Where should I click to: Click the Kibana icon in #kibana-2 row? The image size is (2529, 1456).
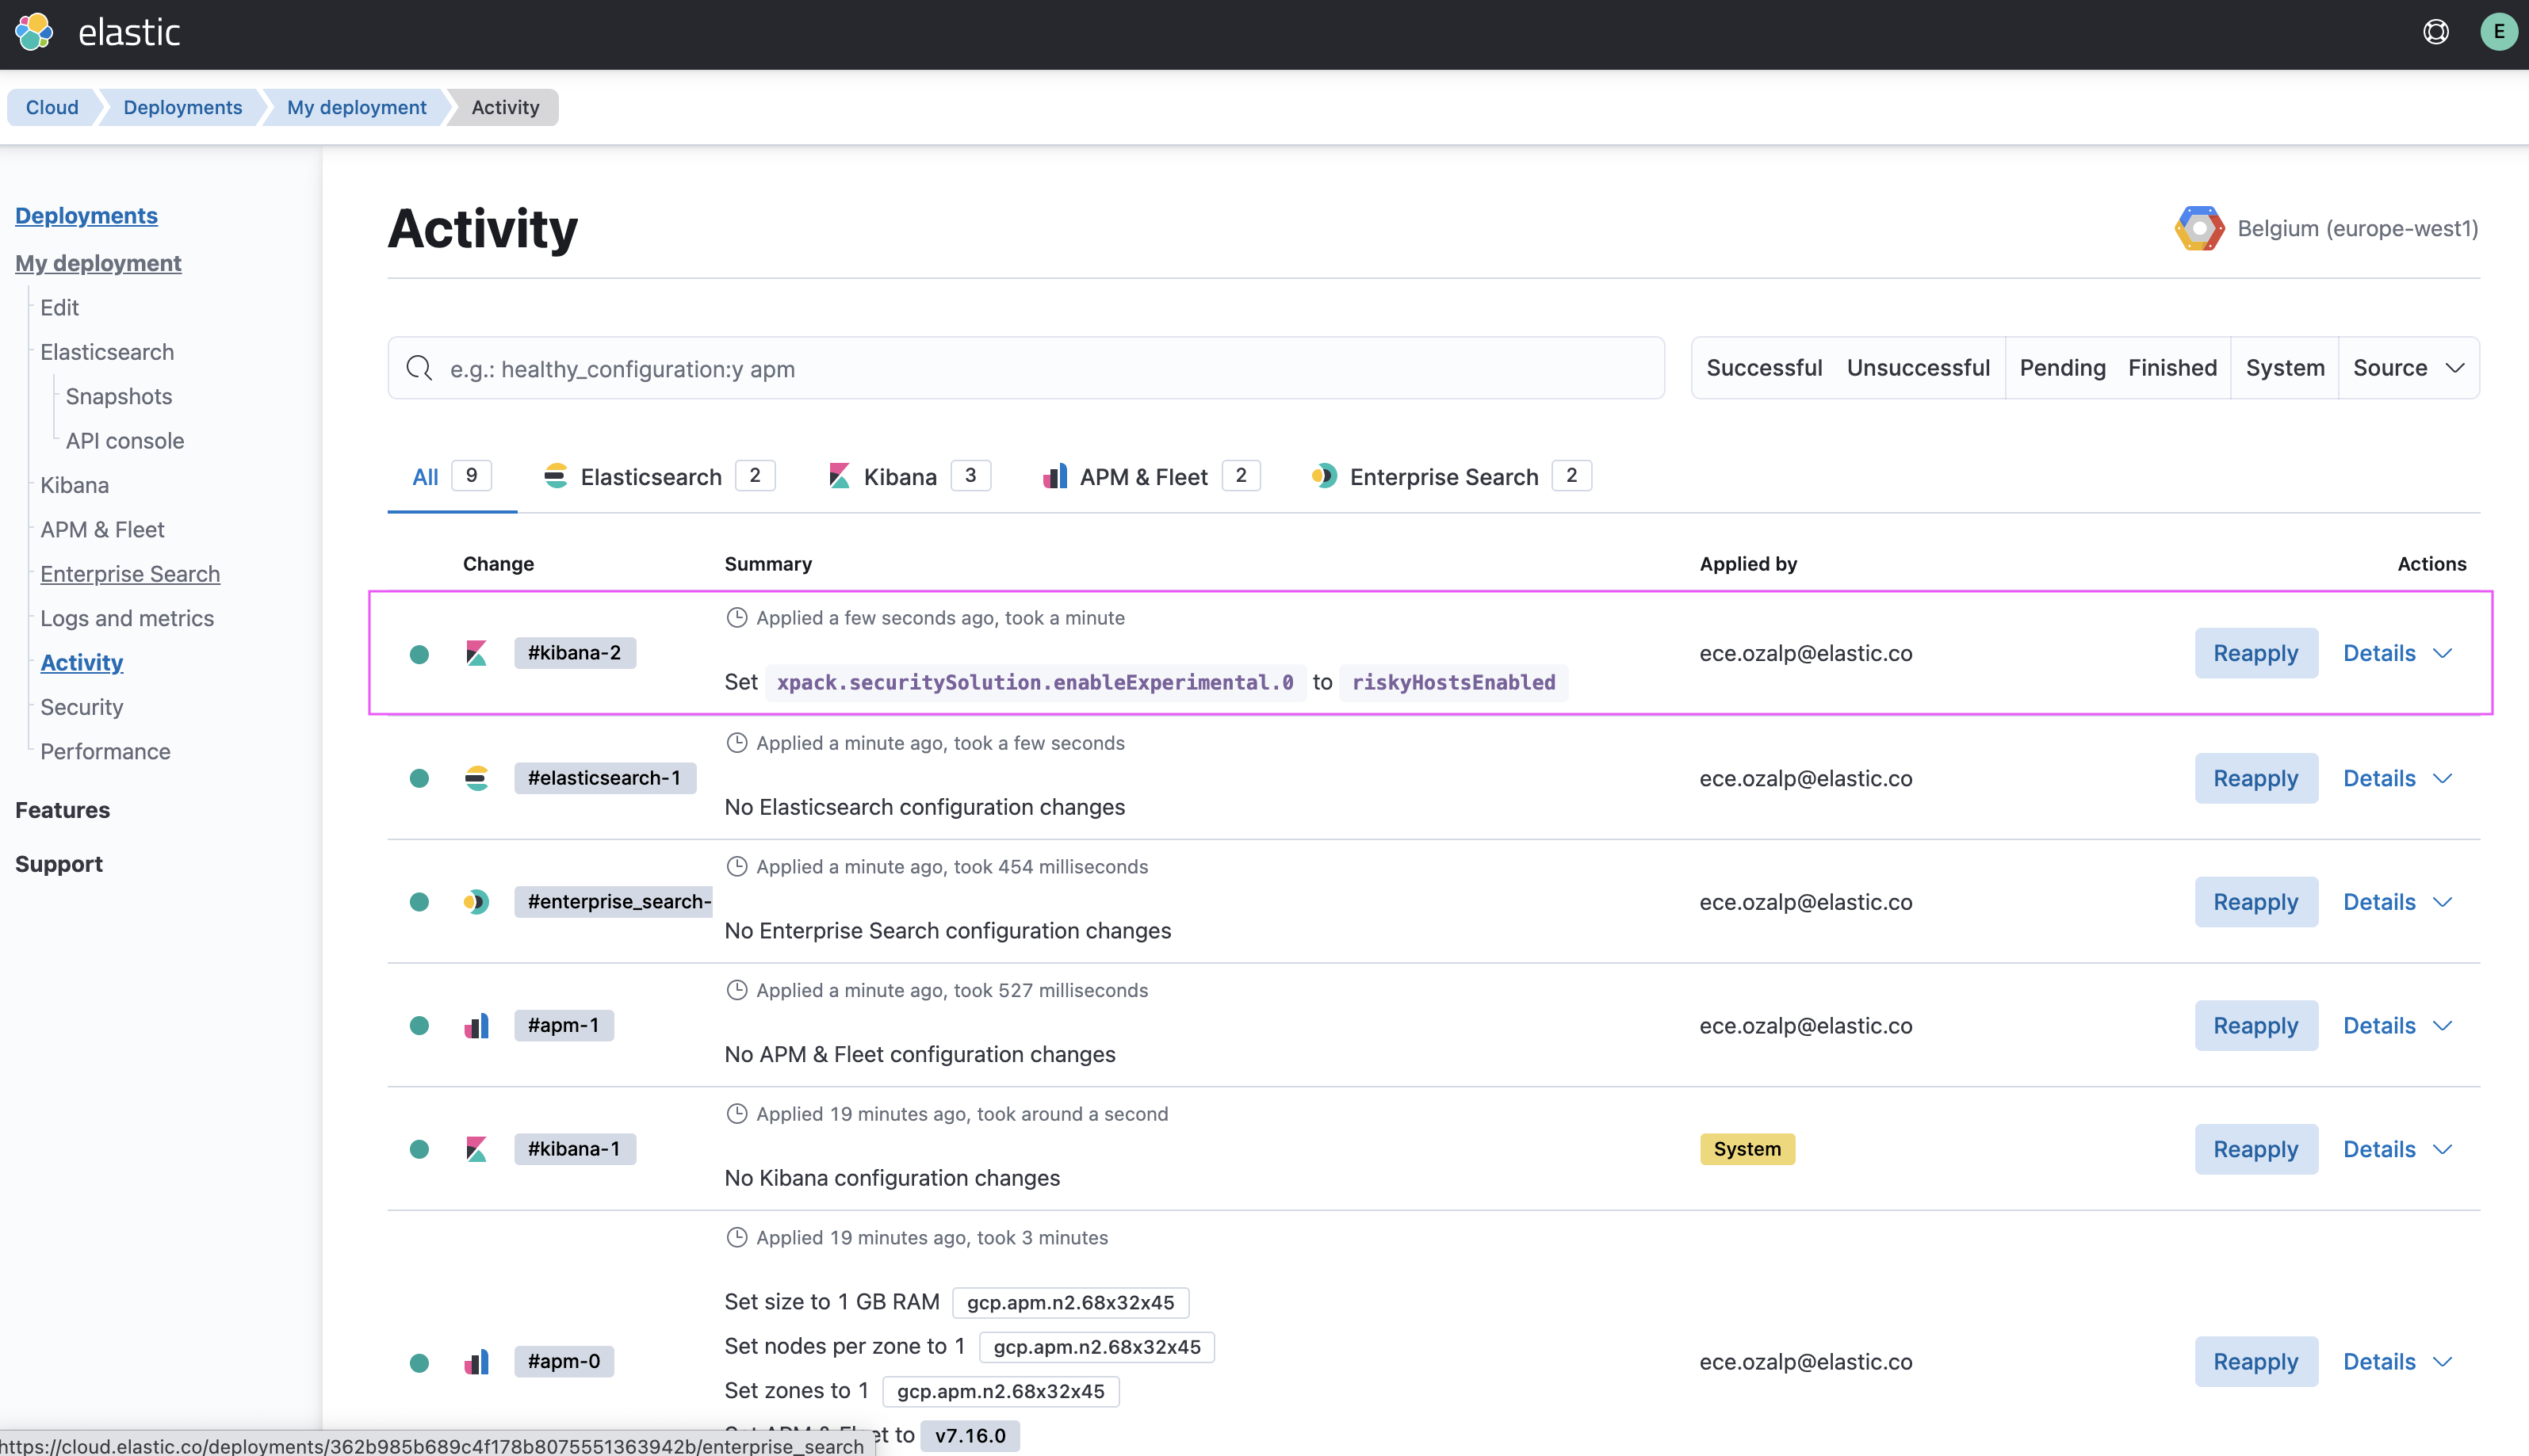point(476,653)
